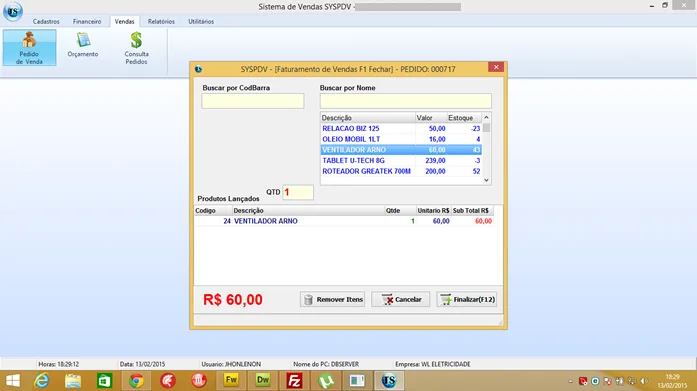The height and width of the screenshot is (391, 697).
Task: Open Adobe Dreamweaver (Dw) from taskbar
Action: (x=263, y=381)
